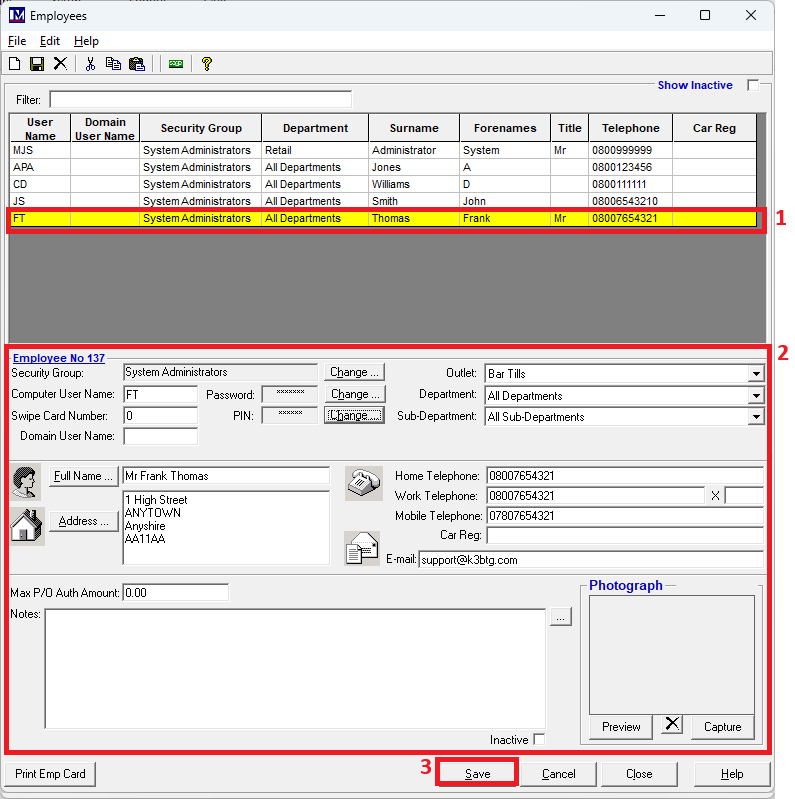Click the Copy toolbar icon
Screen dimensions: 795x799
point(113,64)
